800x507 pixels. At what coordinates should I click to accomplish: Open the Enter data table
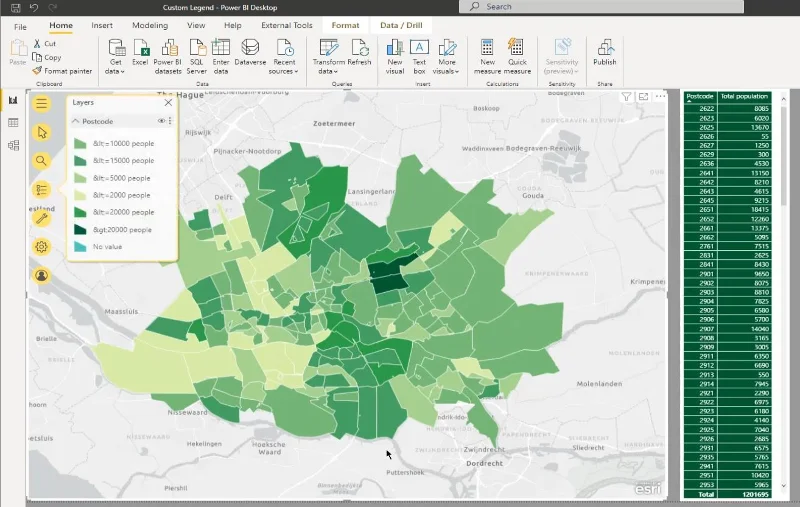click(221, 57)
